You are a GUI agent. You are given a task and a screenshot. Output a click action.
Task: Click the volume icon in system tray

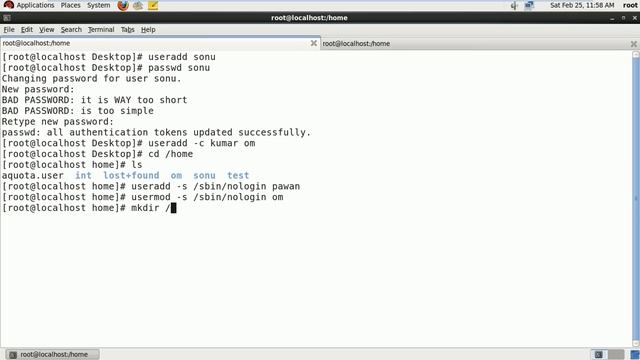pyautogui.click(x=514, y=5)
